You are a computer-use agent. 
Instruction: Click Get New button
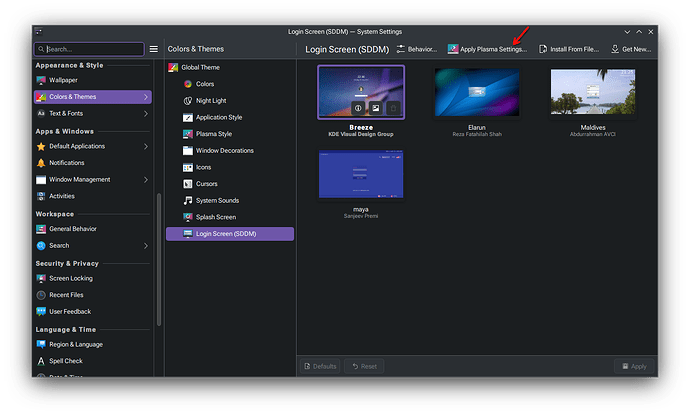[631, 49]
